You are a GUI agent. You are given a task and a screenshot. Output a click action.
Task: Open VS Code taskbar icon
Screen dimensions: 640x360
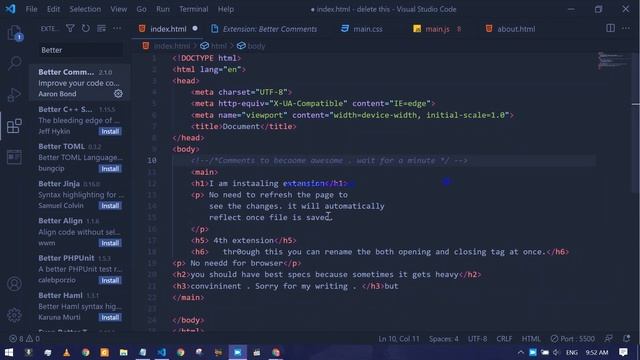[x=162, y=352]
